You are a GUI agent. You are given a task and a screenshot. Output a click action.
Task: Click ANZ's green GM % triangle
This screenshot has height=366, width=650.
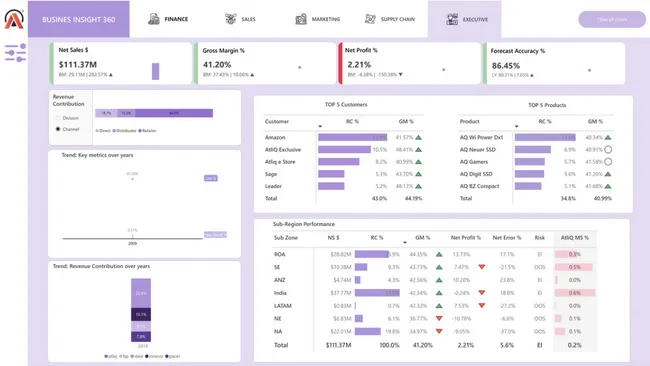[439, 280]
